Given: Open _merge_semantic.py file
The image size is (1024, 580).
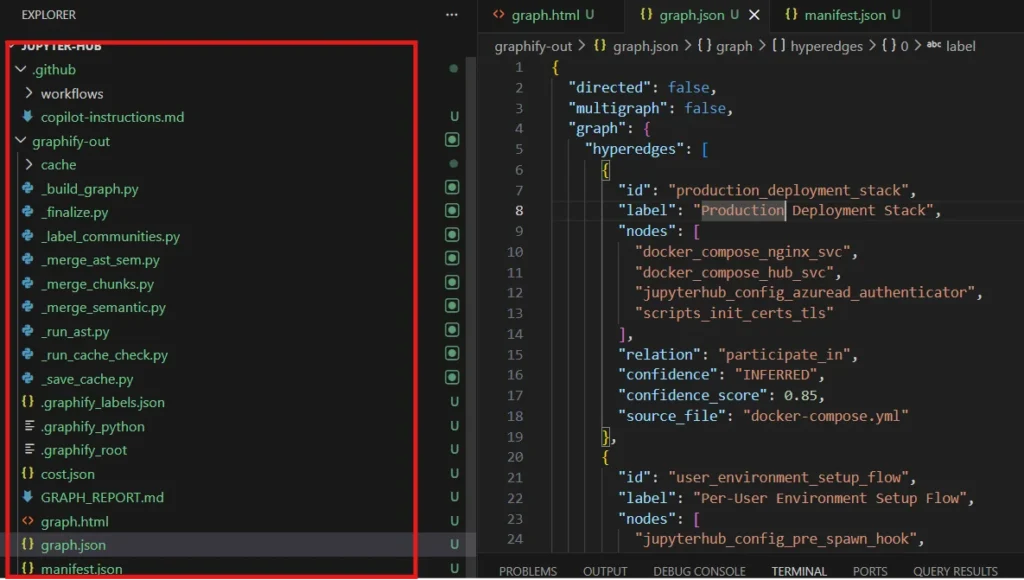Looking at the screenshot, I should coord(103,308).
